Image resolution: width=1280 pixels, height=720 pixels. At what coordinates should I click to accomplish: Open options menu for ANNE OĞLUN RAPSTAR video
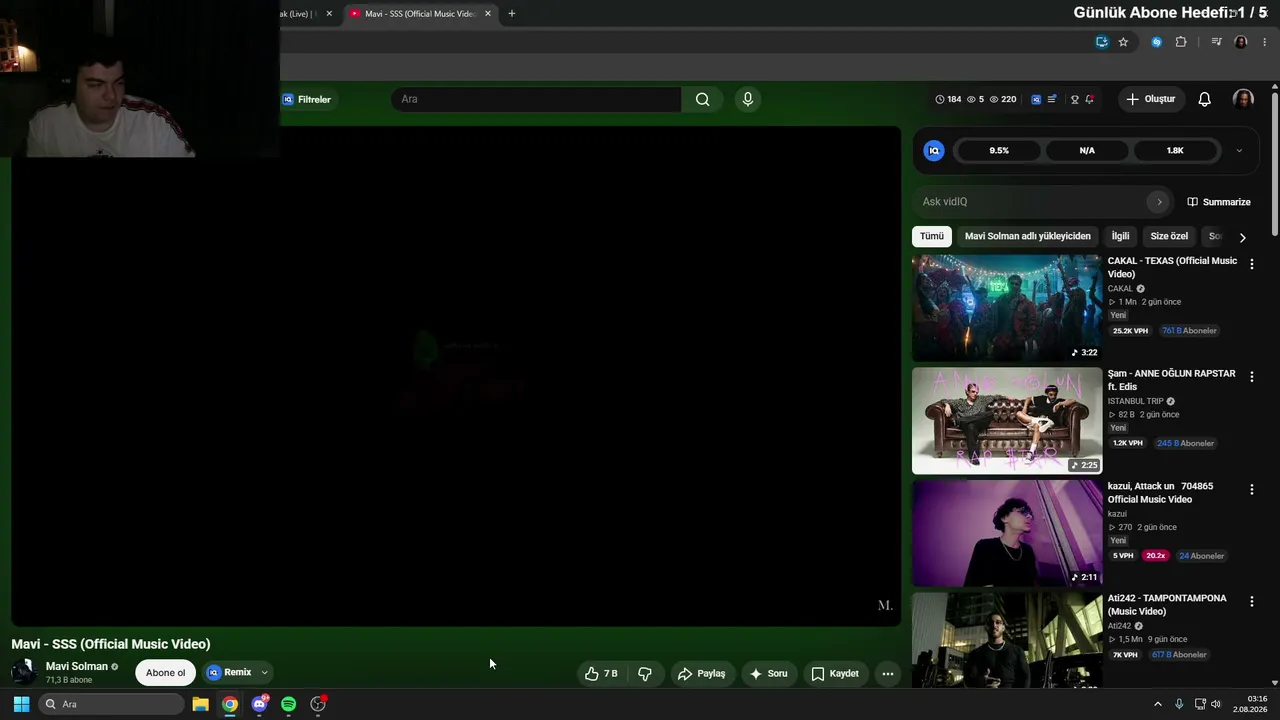click(x=1251, y=377)
